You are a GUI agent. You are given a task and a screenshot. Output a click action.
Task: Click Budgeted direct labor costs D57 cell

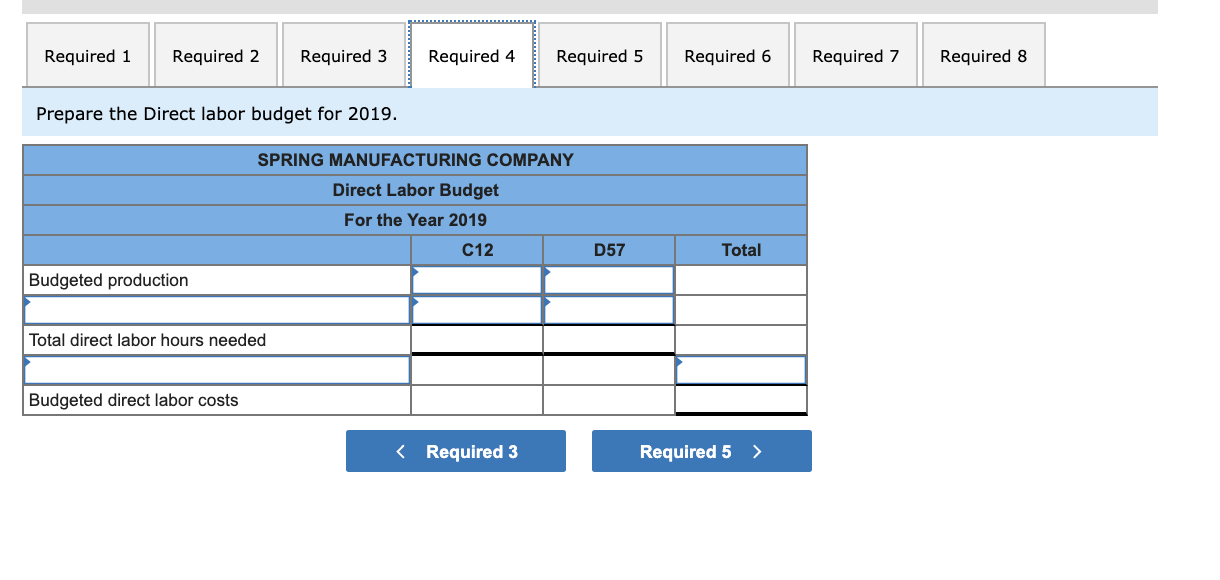(x=609, y=400)
